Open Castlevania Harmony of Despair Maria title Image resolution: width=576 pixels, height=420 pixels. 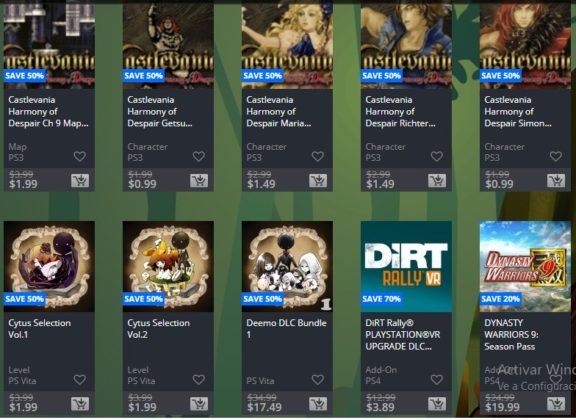click(279, 111)
